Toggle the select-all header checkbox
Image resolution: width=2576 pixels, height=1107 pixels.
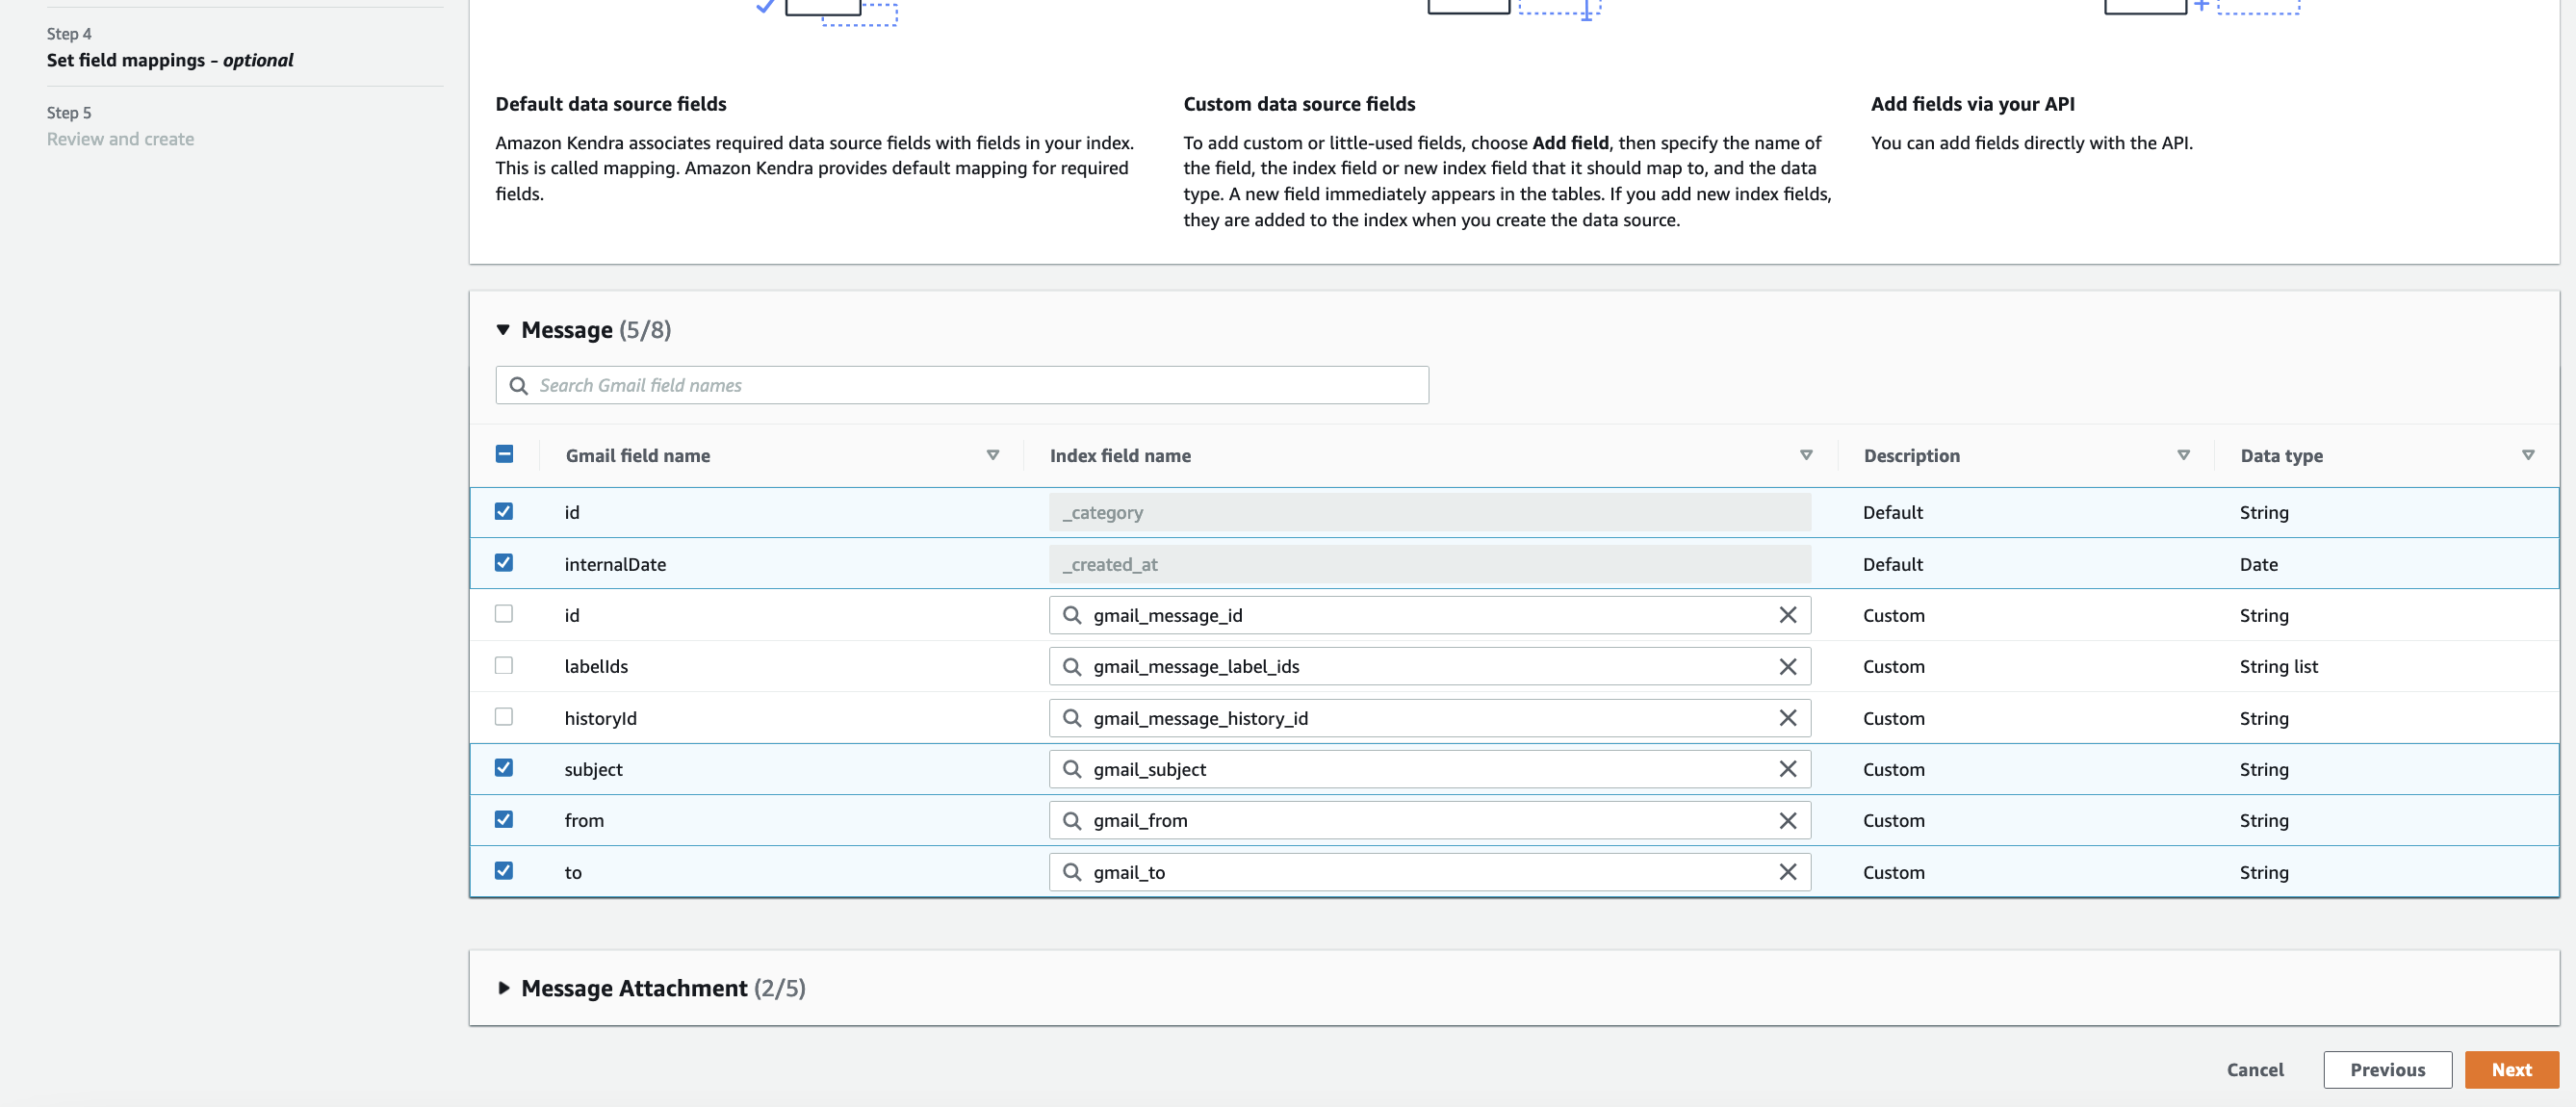point(504,454)
